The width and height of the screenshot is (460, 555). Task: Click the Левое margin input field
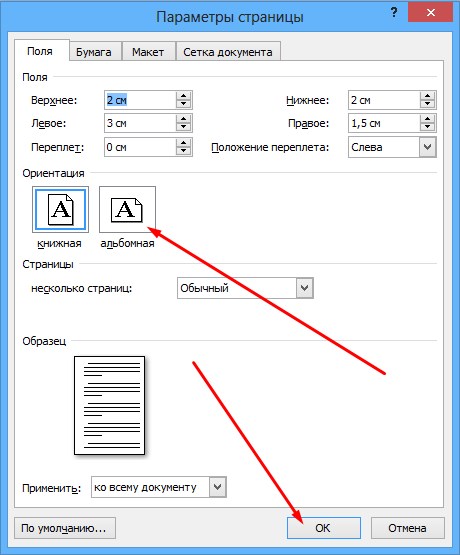(140, 123)
